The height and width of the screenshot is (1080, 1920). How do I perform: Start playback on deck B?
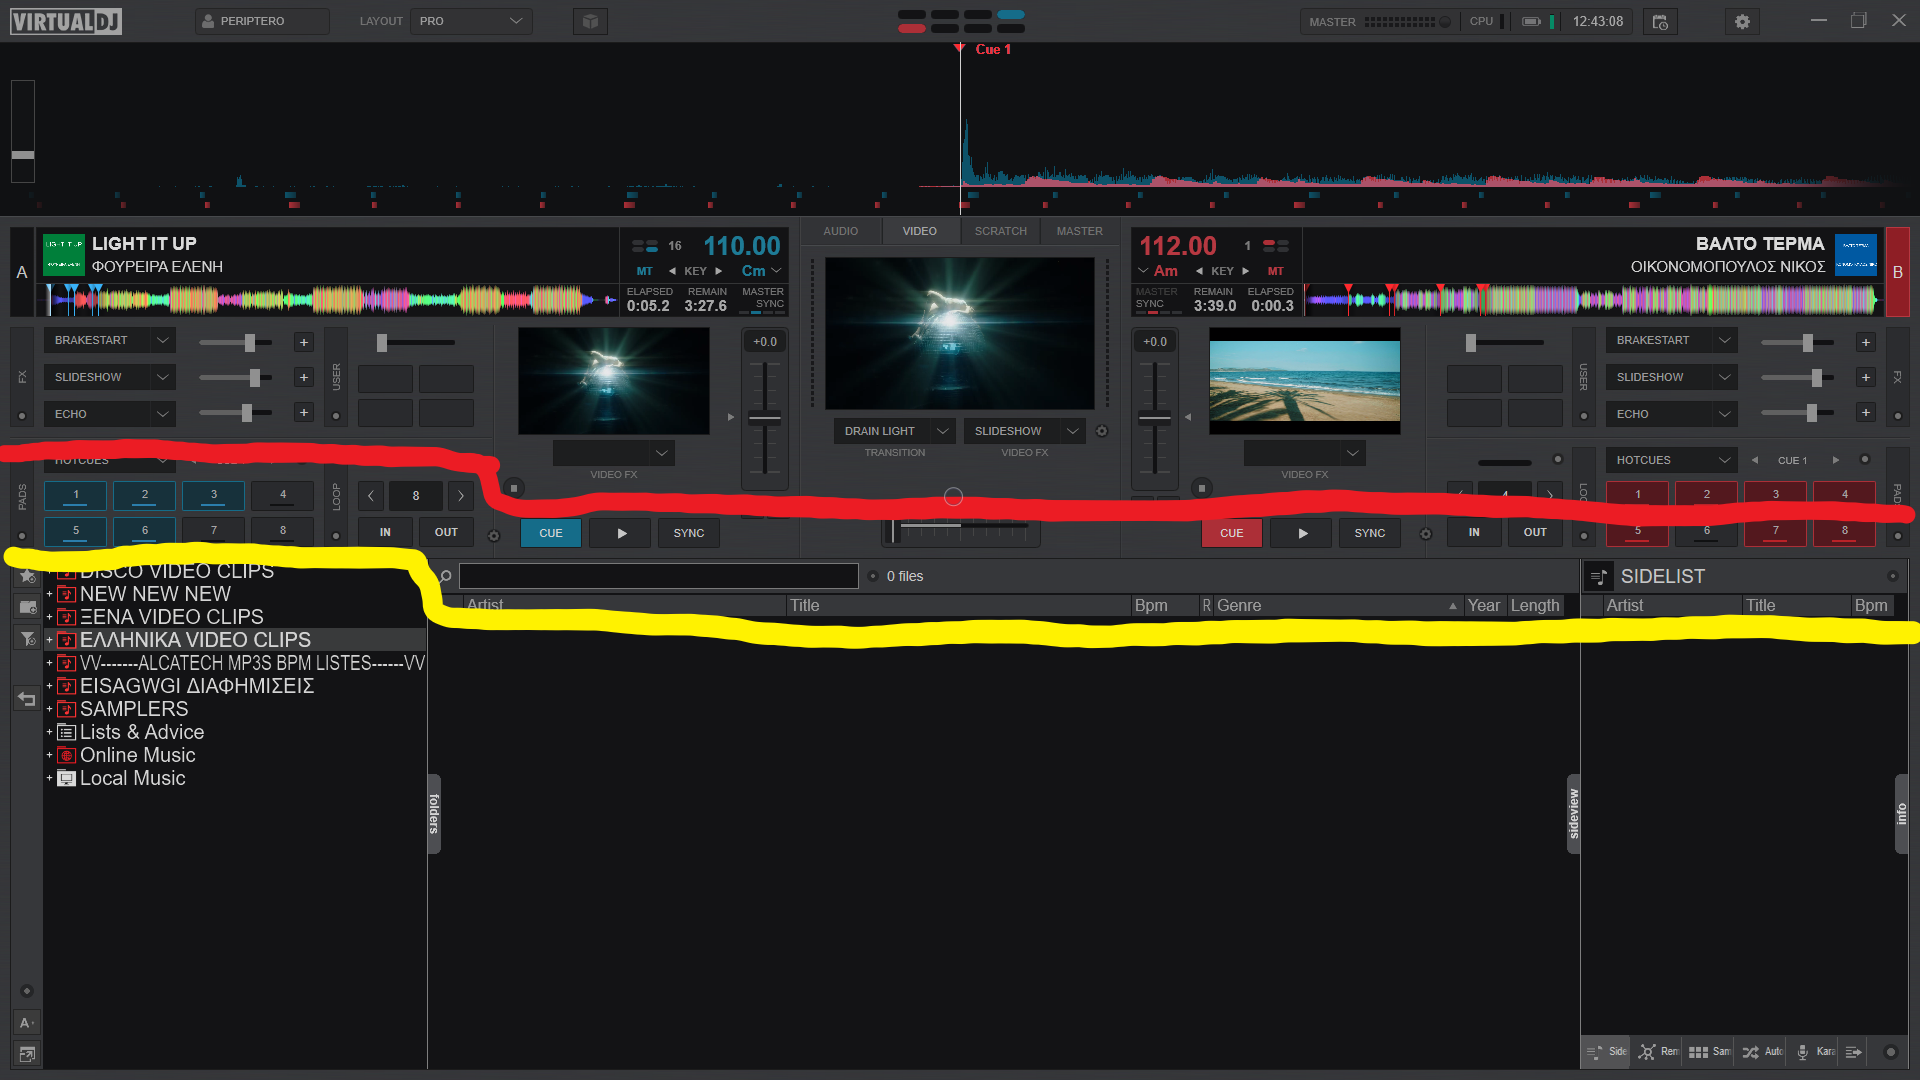1302,533
